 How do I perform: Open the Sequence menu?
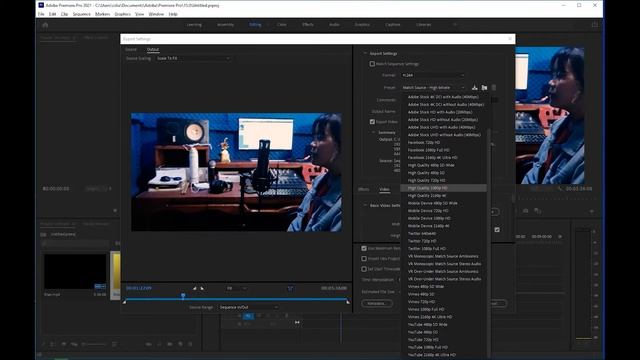click(x=82, y=14)
